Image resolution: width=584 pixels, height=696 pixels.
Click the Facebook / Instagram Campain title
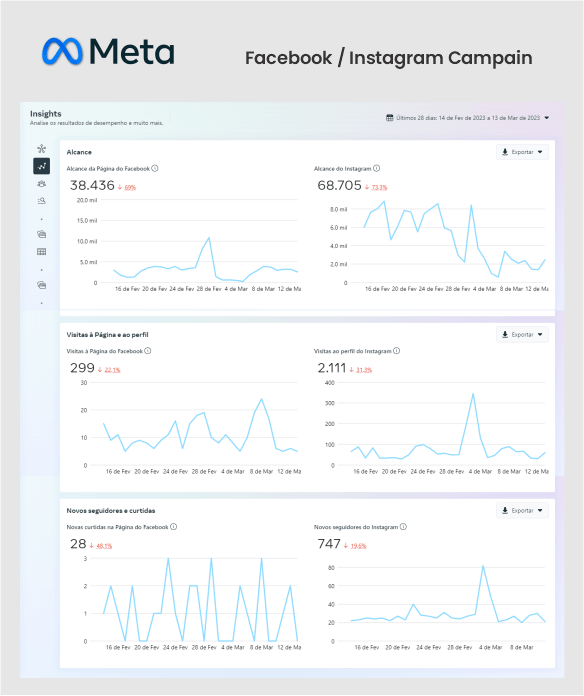click(x=389, y=58)
